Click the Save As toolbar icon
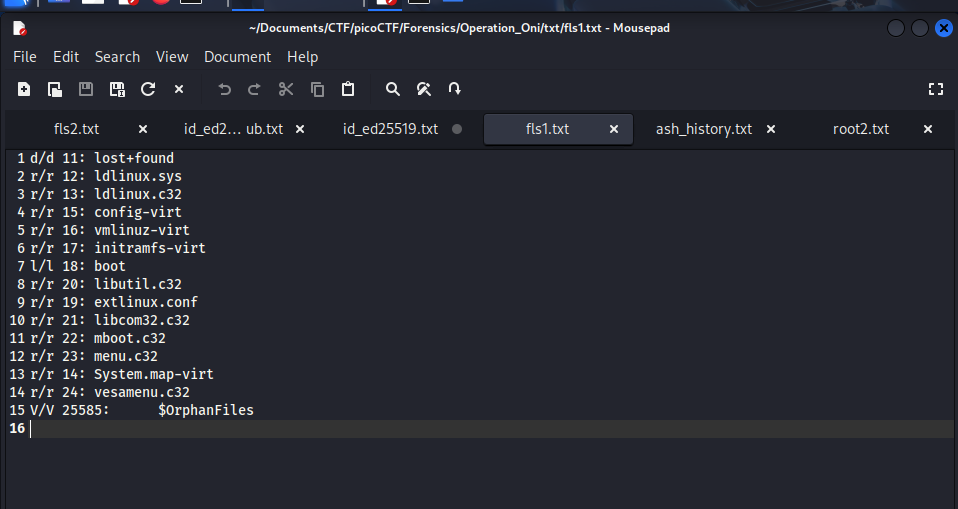The height and width of the screenshot is (509, 958). [117, 89]
